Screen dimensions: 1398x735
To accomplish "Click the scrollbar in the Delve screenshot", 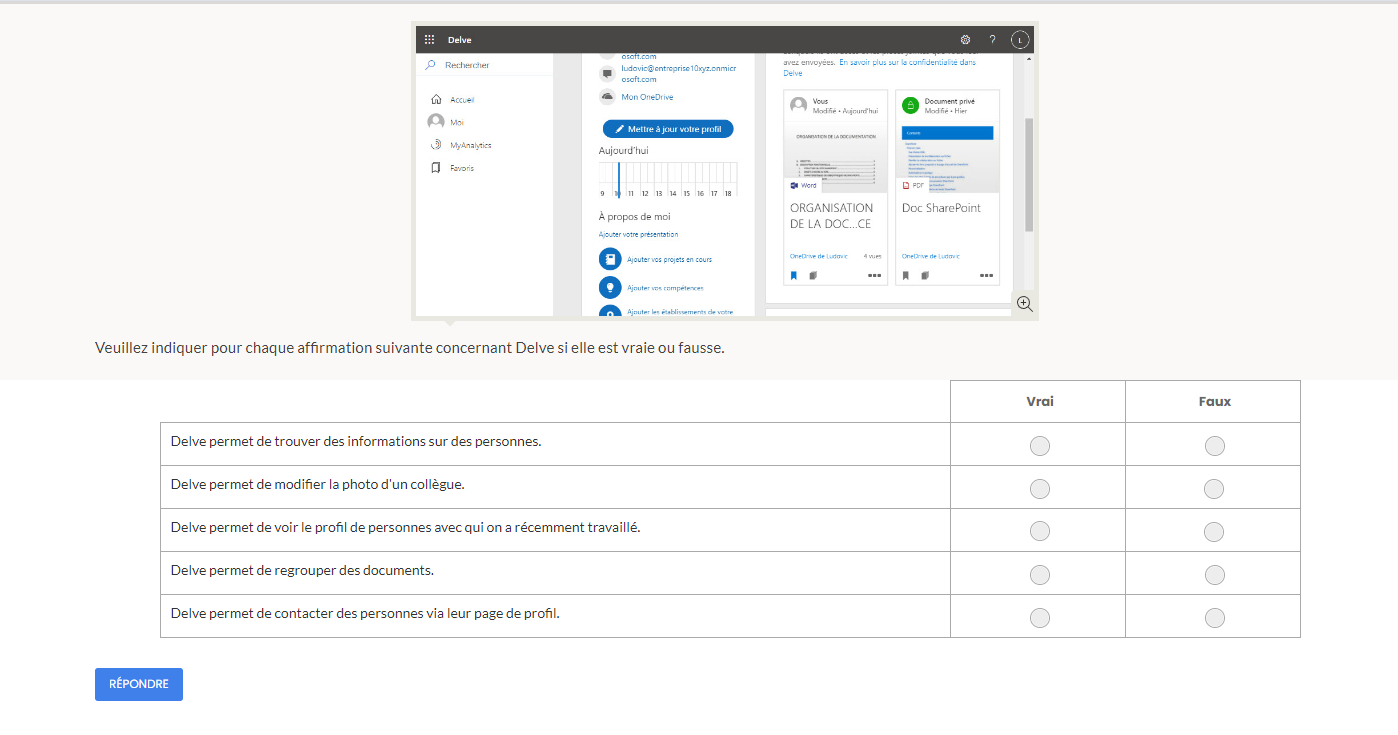I will [x=1029, y=174].
